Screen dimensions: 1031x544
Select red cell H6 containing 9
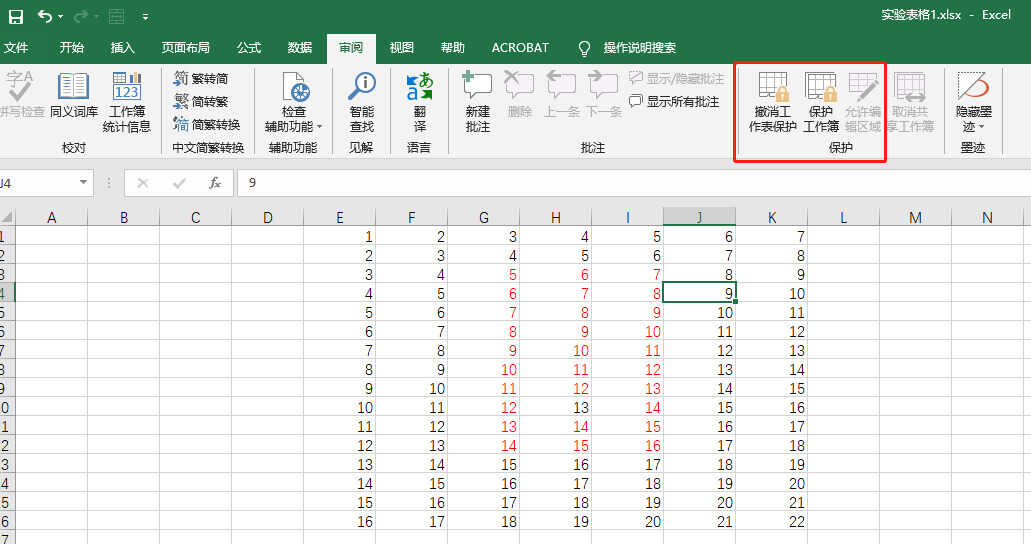[556, 332]
